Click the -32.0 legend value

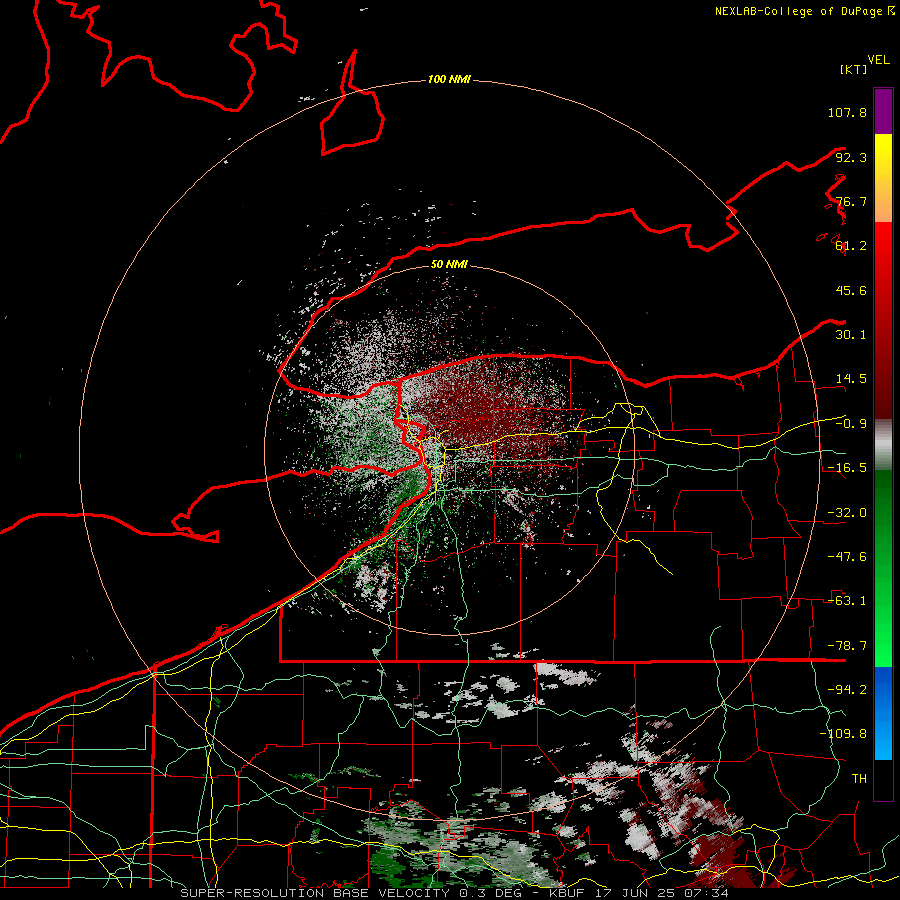[x=847, y=513]
